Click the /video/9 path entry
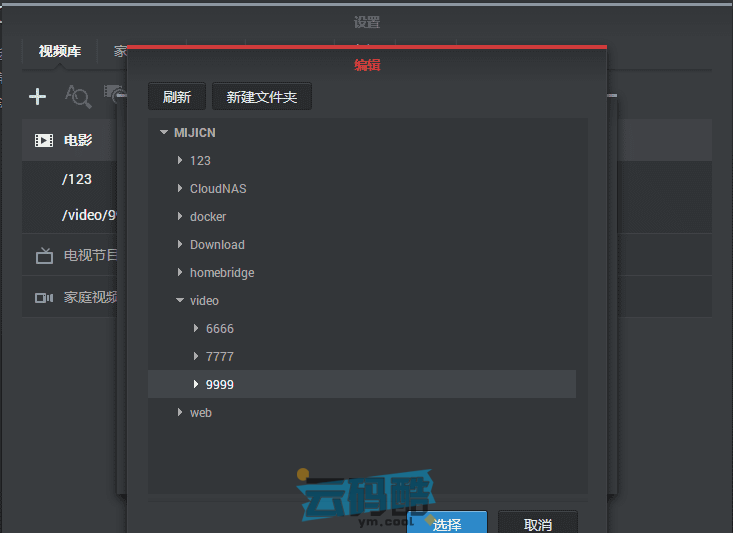Viewport: 733px width, 533px height. pyautogui.click(x=89, y=215)
